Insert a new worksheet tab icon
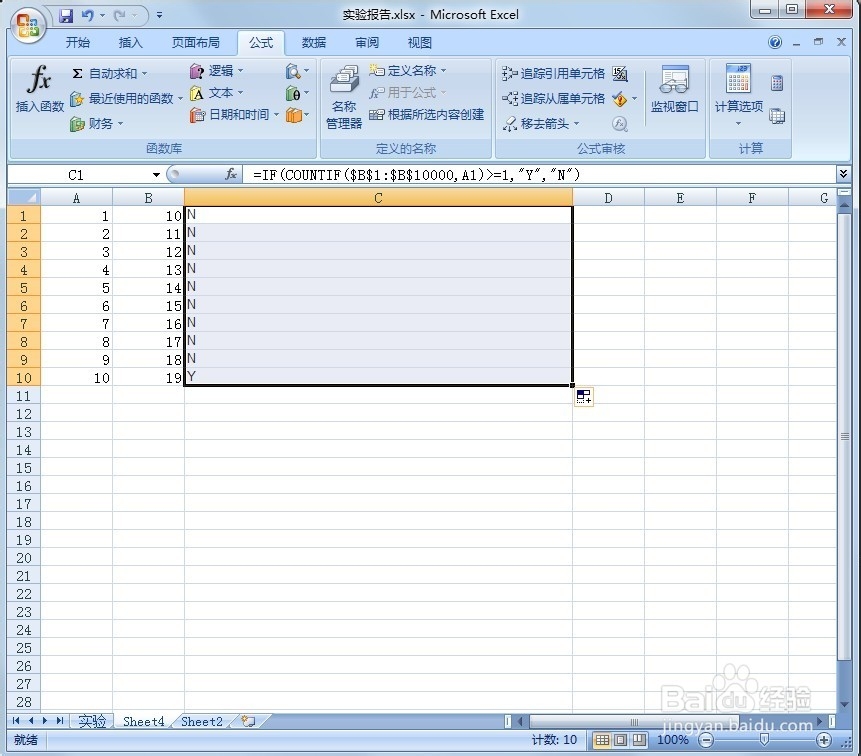Image resolution: width=861 pixels, height=756 pixels. [x=248, y=721]
